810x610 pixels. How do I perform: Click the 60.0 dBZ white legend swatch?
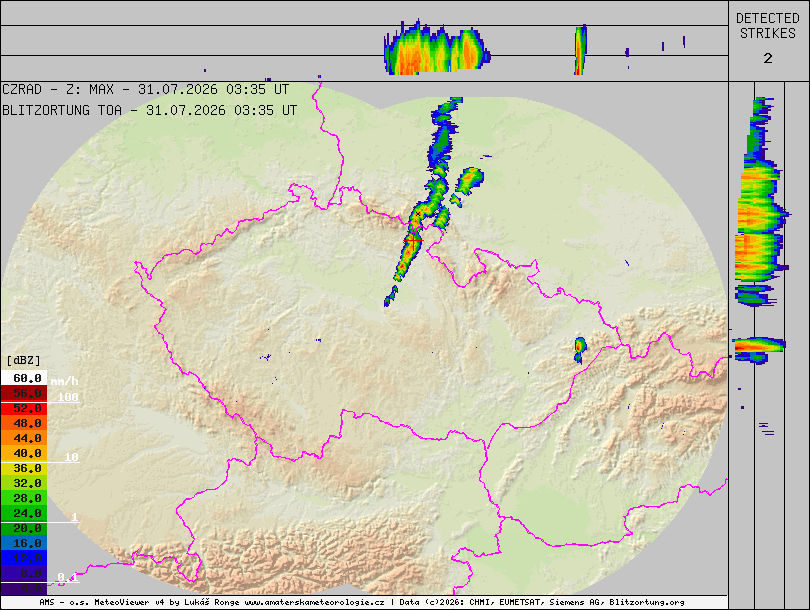click(x=24, y=378)
